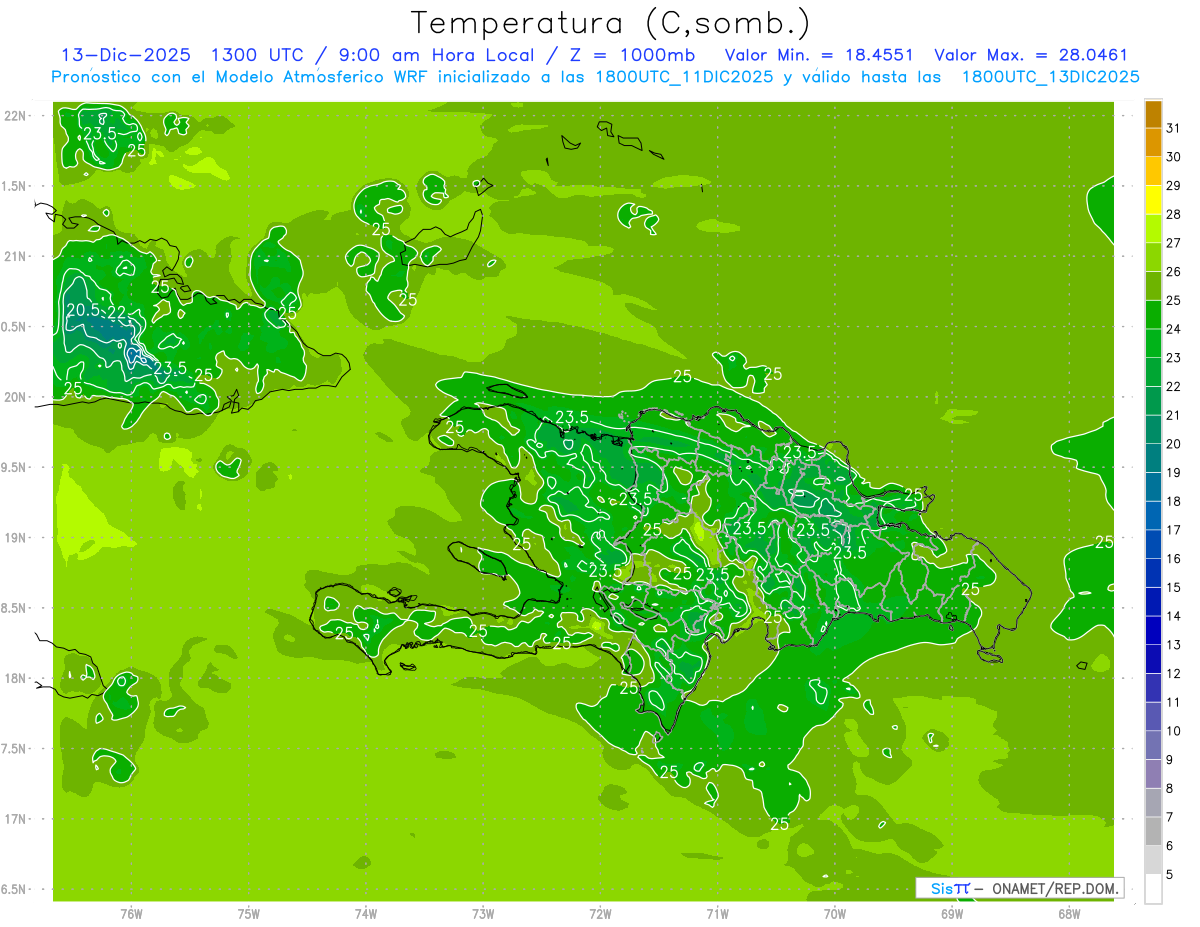Select the "13-Dic-2025" date text

tap(128, 55)
